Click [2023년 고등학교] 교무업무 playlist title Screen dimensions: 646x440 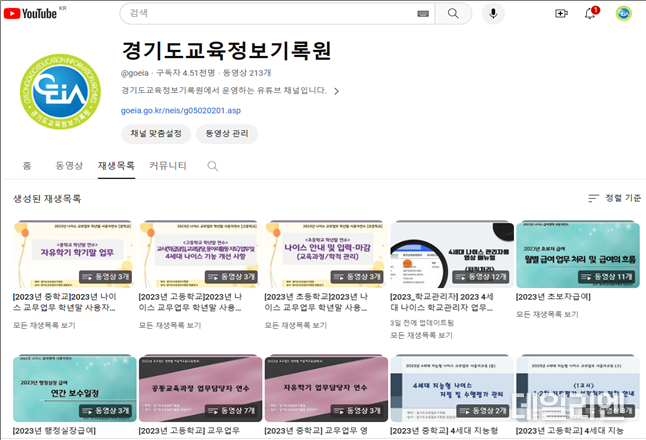pyautogui.click(x=189, y=431)
